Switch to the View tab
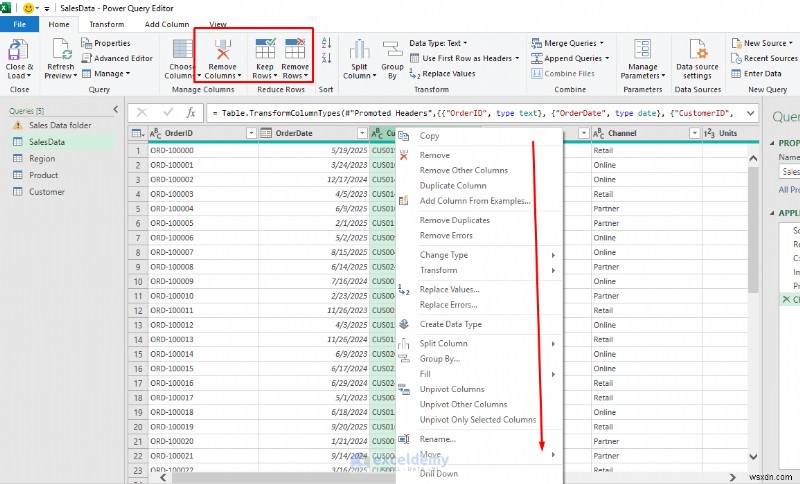800x484 pixels. [x=218, y=24]
